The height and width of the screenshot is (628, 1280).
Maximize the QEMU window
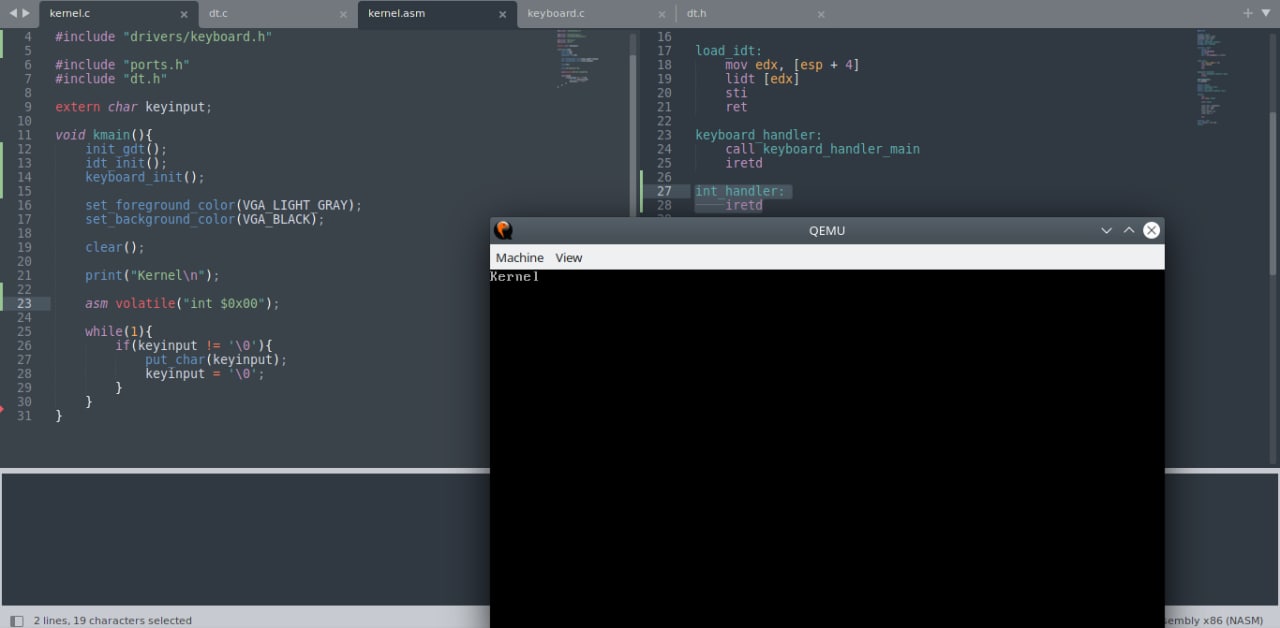1129,230
